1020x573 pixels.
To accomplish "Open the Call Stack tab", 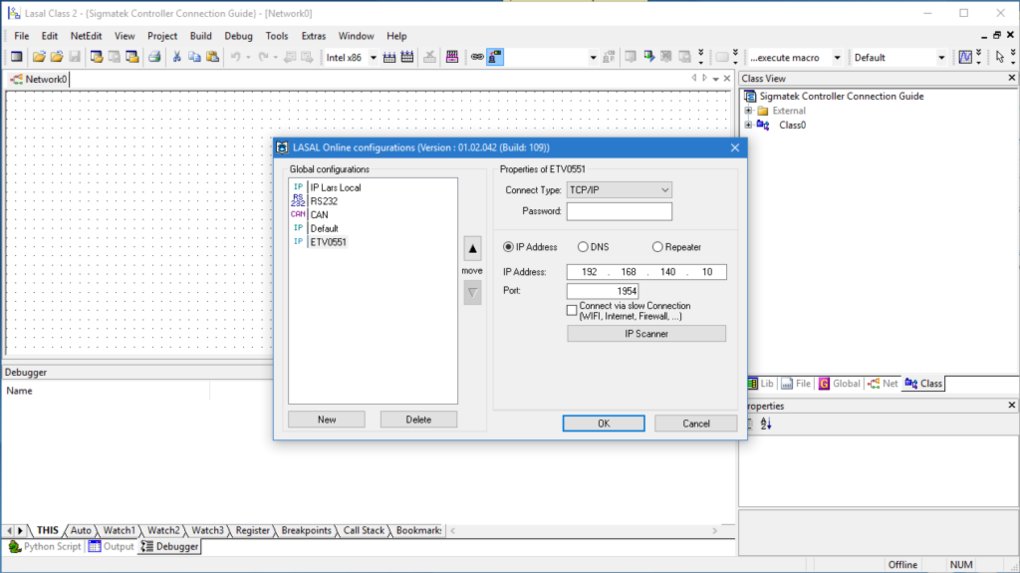I will click(364, 531).
